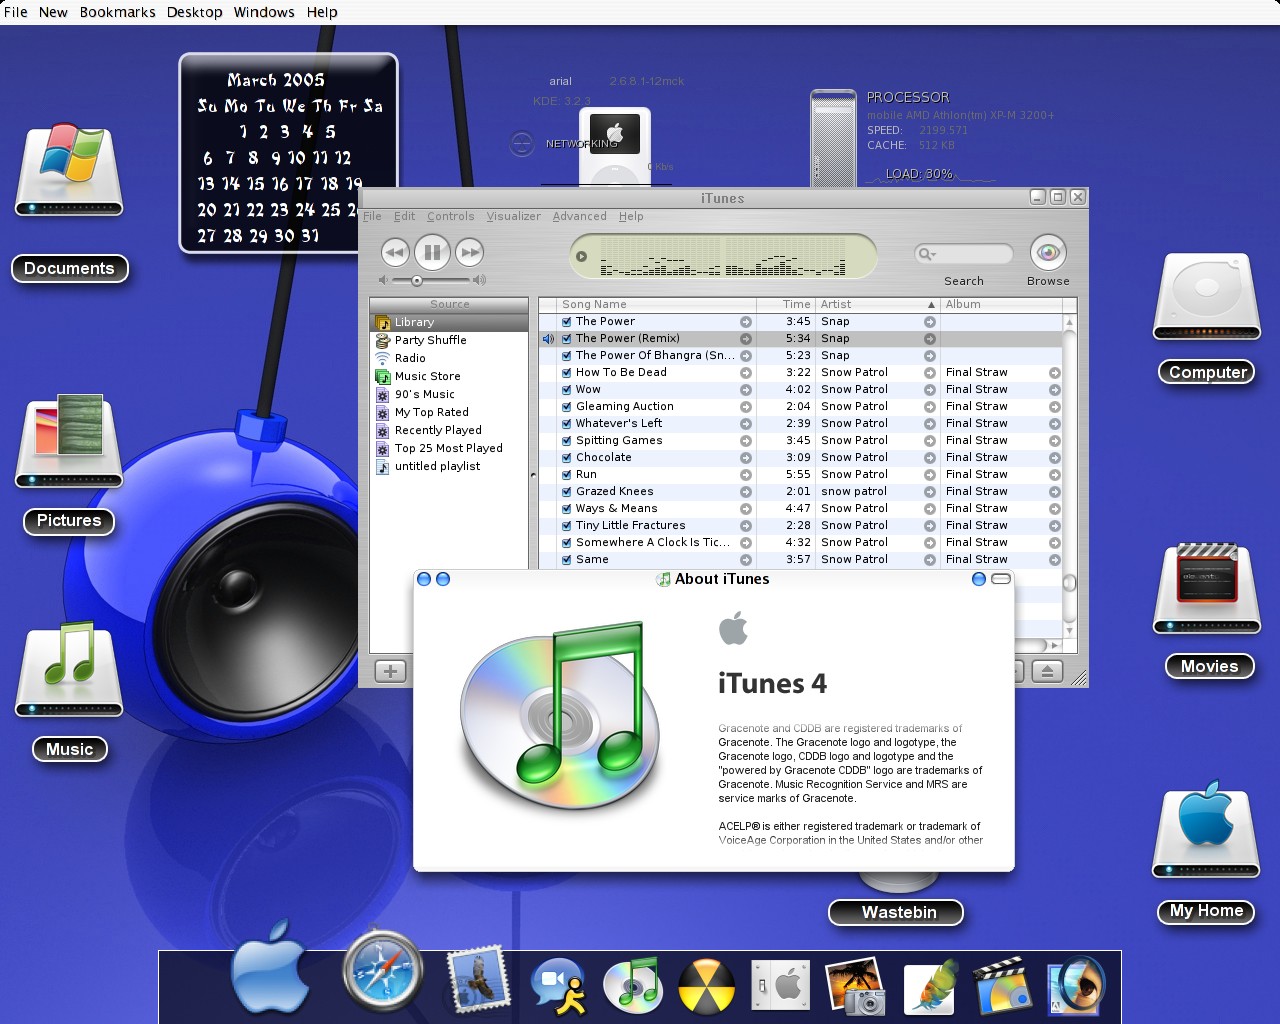Uncheck the song Gleaming Auction

pyautogui.click(x=566, y=407)
